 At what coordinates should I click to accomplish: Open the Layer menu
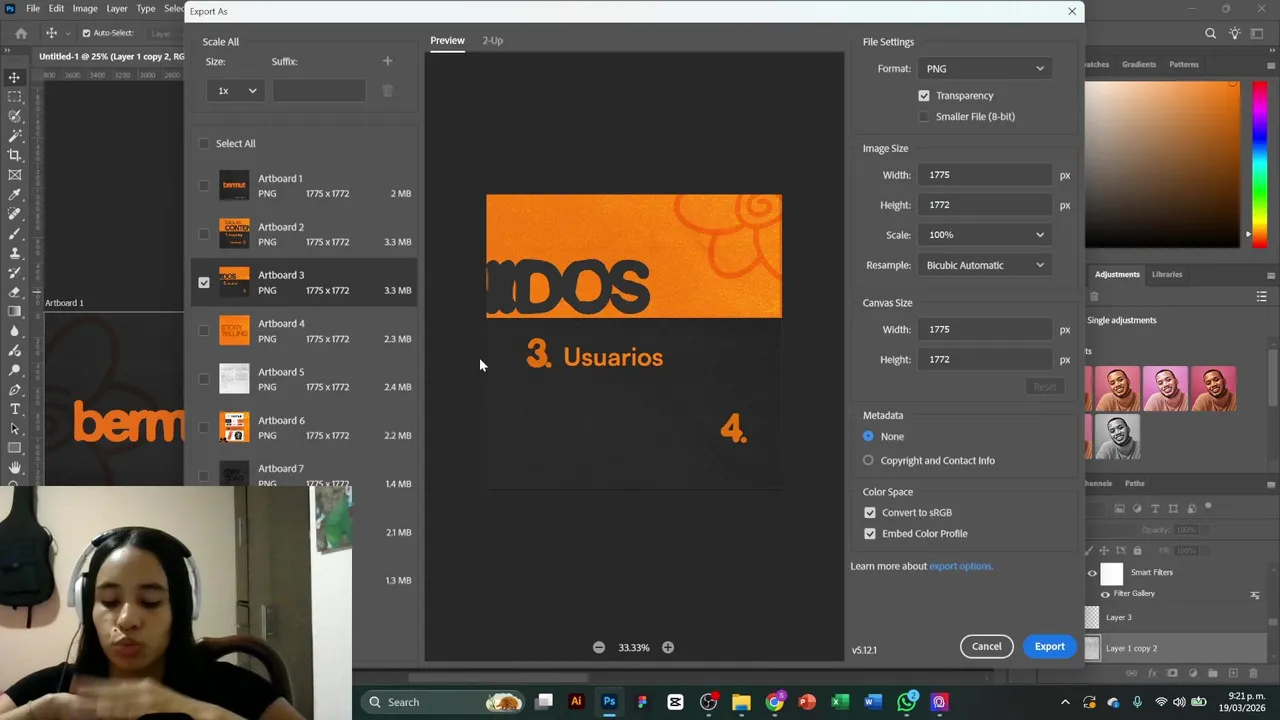pos(117,9)
